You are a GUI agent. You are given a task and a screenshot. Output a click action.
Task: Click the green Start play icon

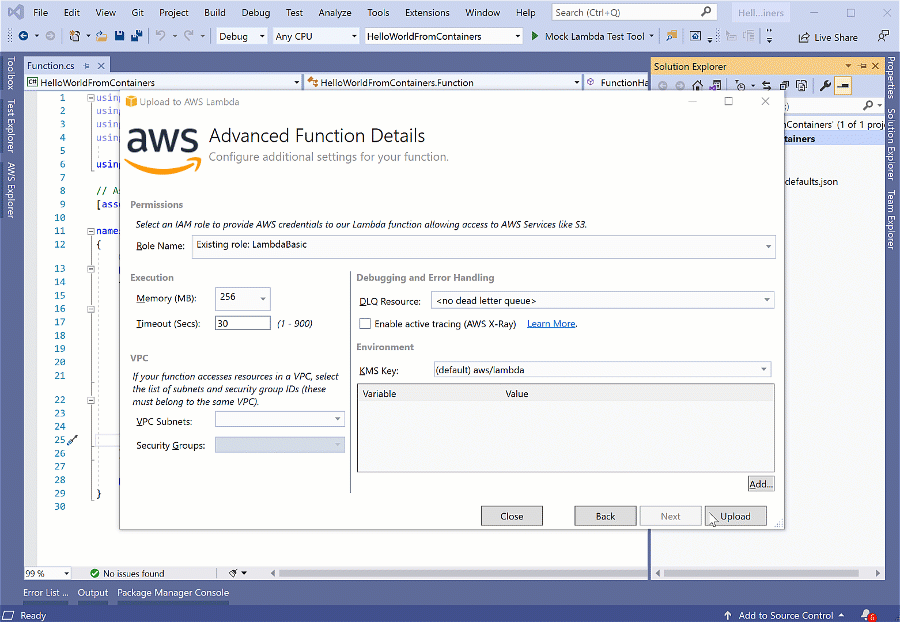[x=535, y=36]
